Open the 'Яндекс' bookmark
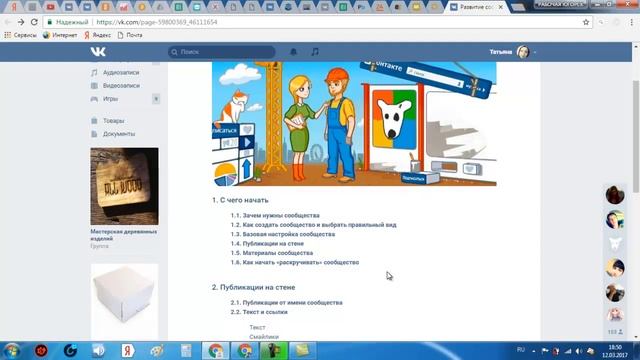This screenshot has width=640, height=360. click(x=98, y=35)
